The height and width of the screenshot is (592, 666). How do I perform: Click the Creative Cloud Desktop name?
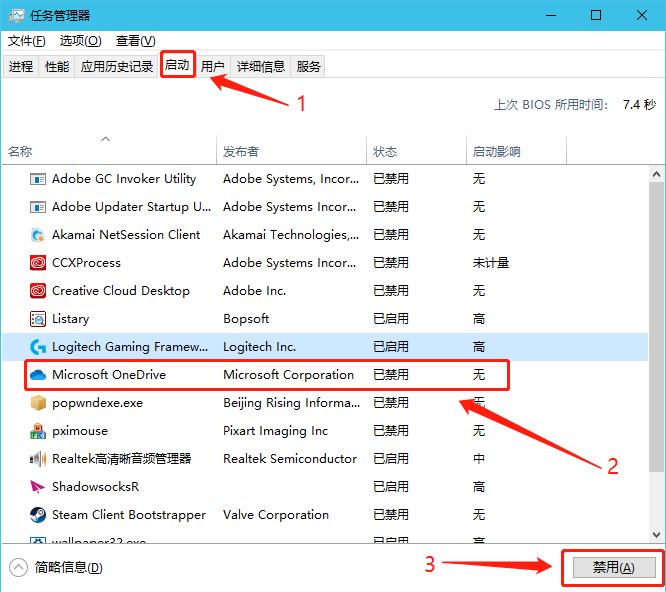pos(121,291)
